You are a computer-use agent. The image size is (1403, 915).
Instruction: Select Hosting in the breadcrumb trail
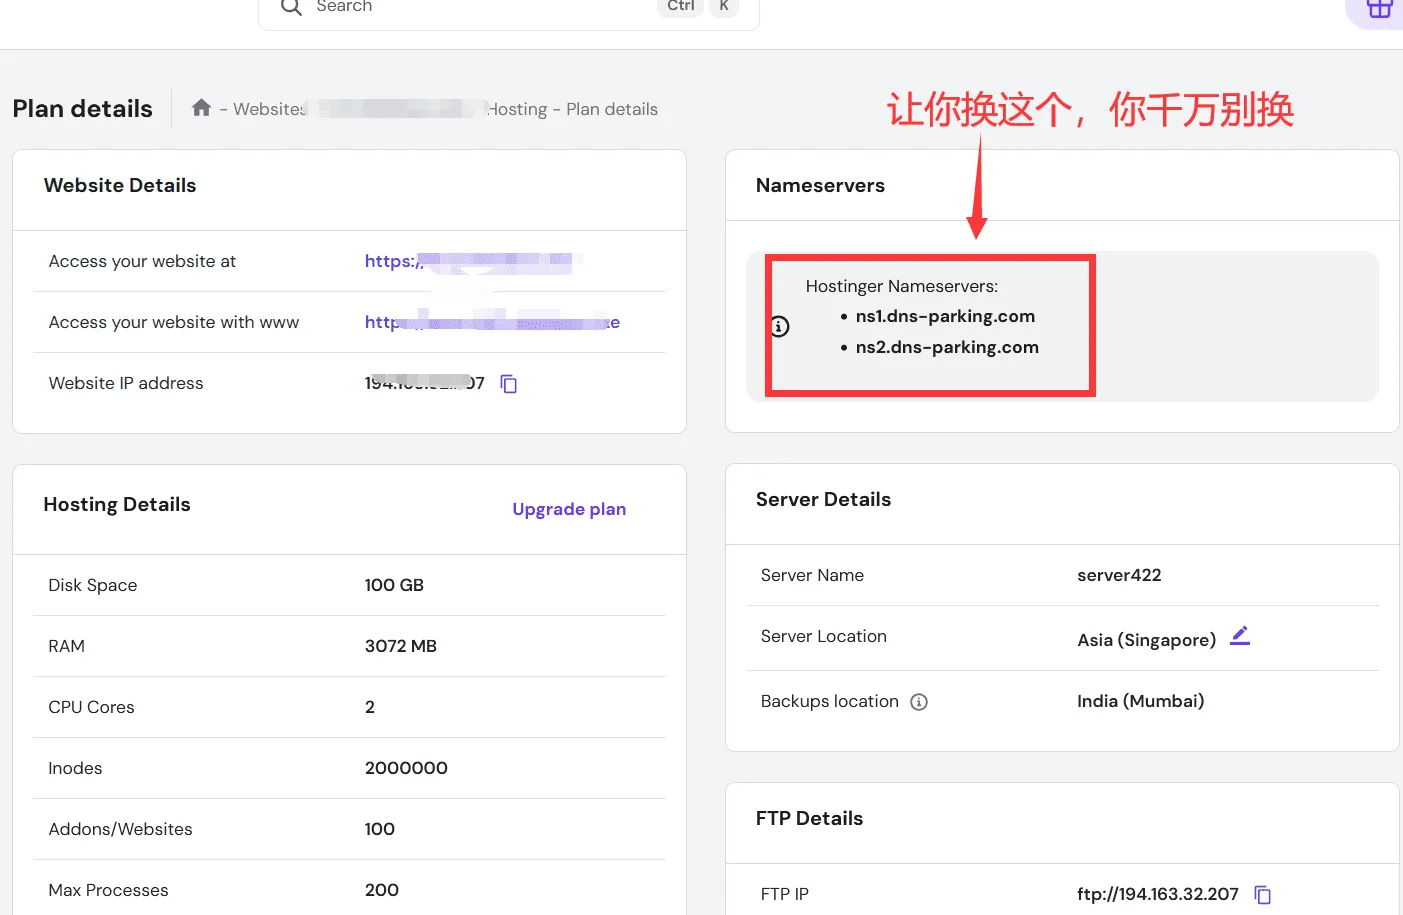pos(517,109)
